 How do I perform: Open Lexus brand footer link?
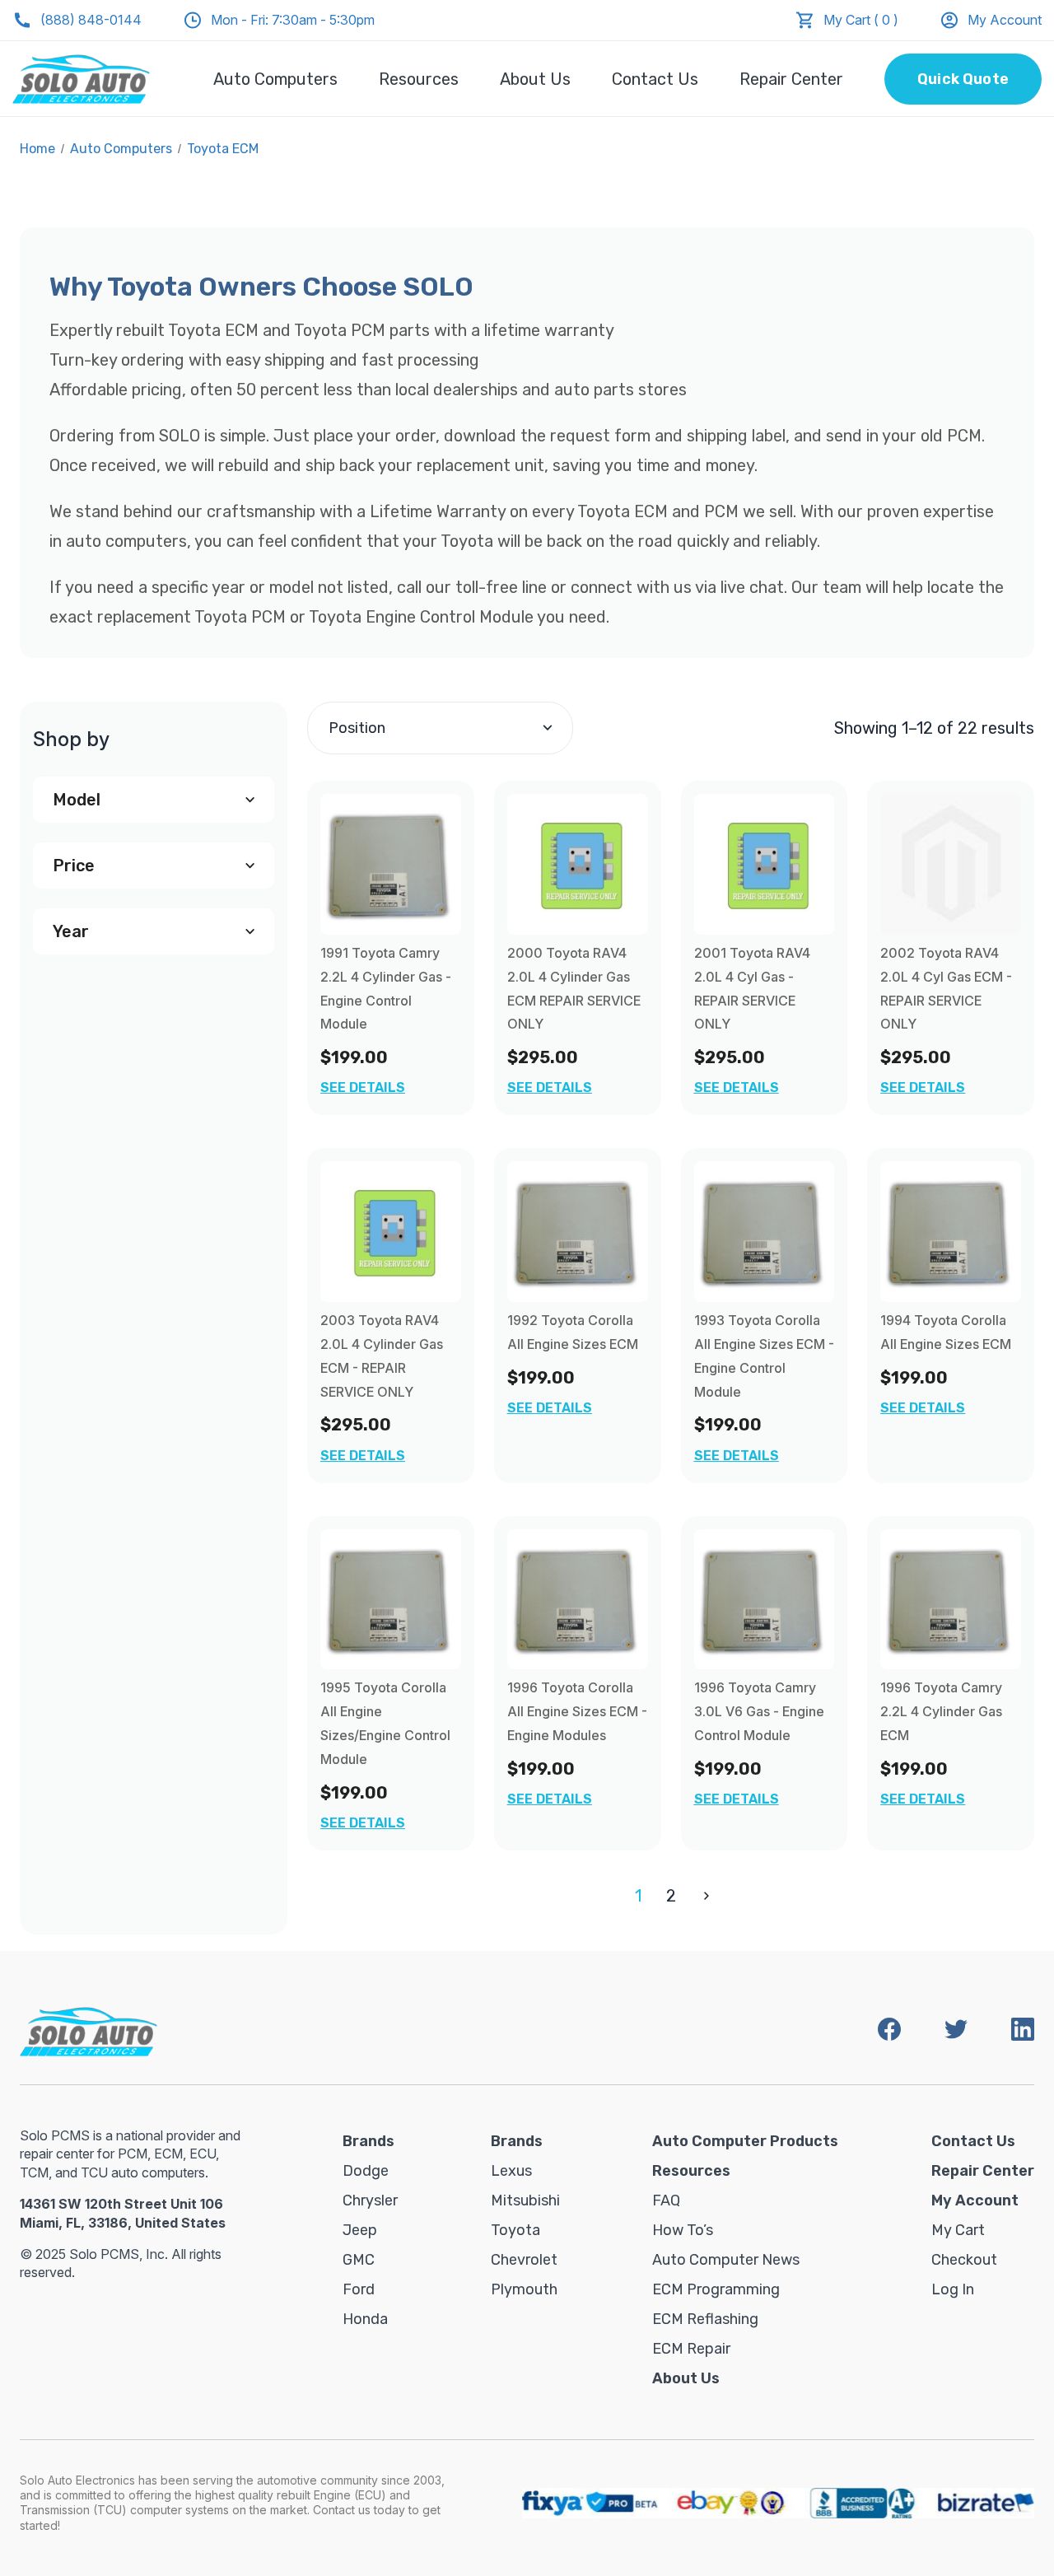click(511, 2170)
